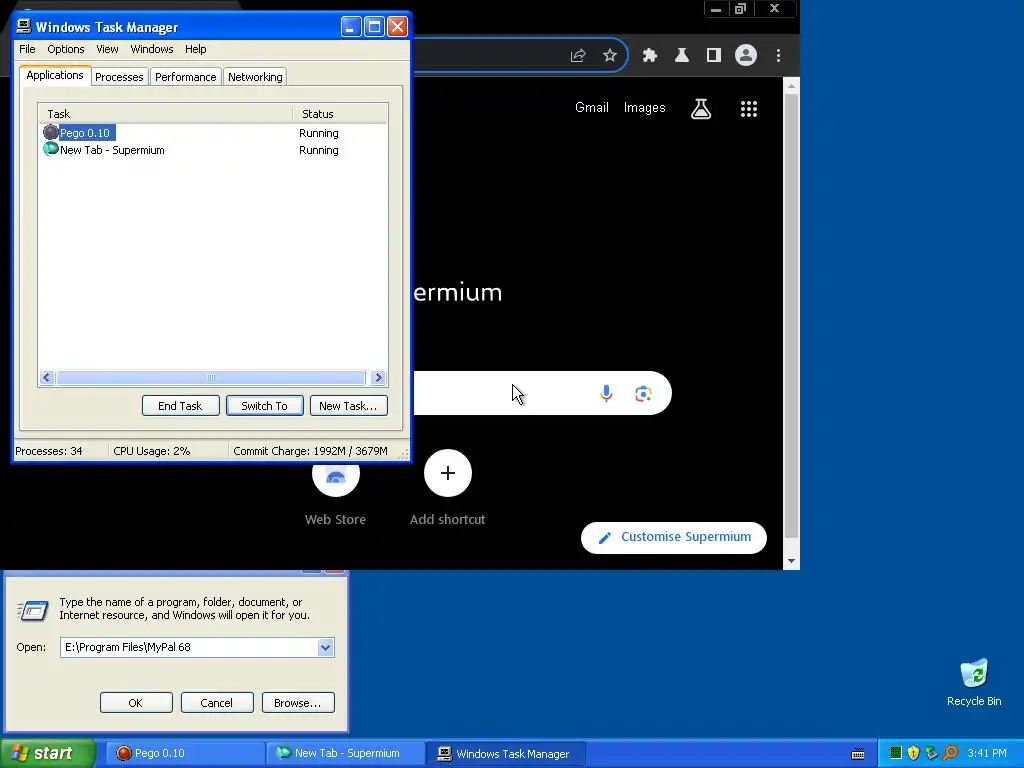Open the Extensions puzzle icon
This screenshot has width=1024, height=768.
coord(649,56)
